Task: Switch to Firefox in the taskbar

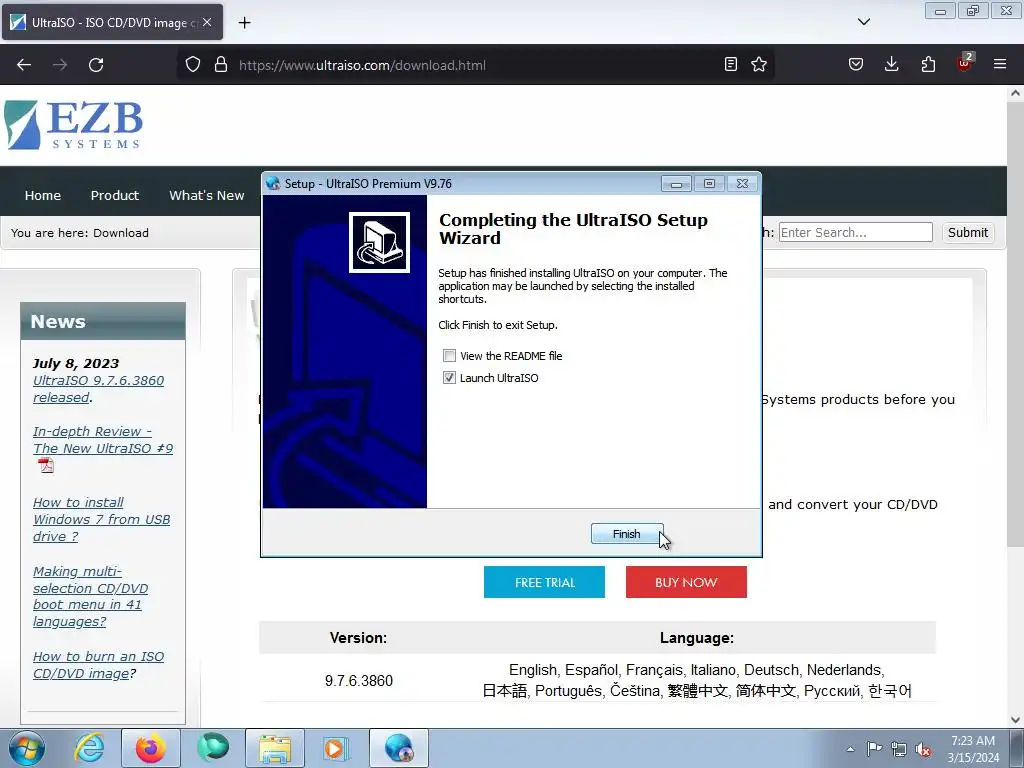Action: (150, 748)
